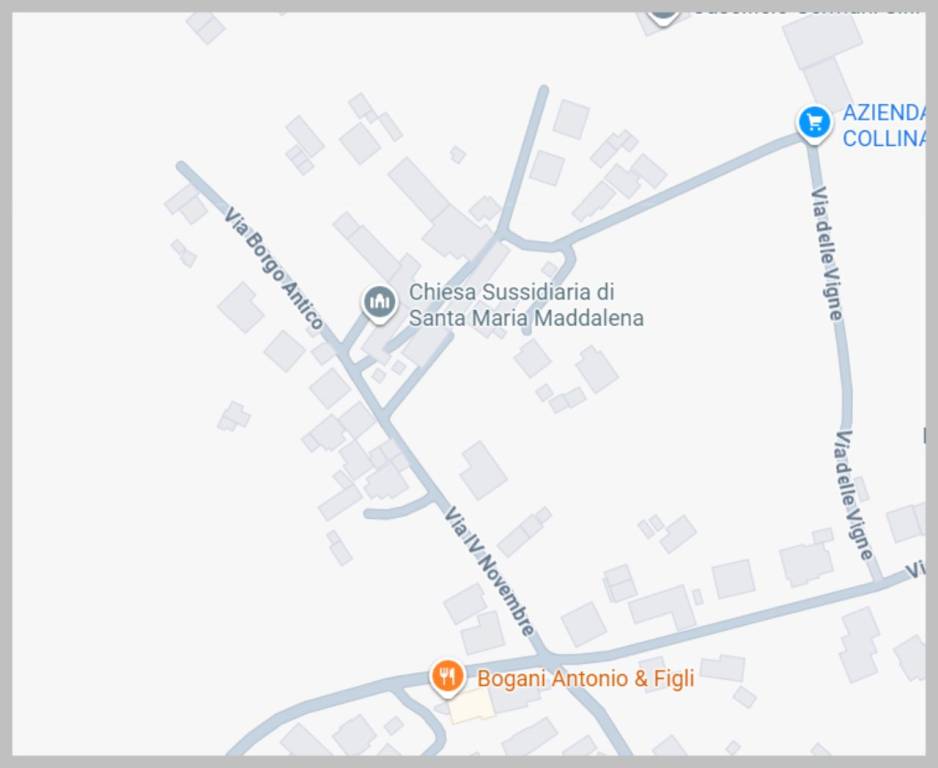Click the blue shopping cart pin icon
938x768 pixels.
tap(814, 123)
